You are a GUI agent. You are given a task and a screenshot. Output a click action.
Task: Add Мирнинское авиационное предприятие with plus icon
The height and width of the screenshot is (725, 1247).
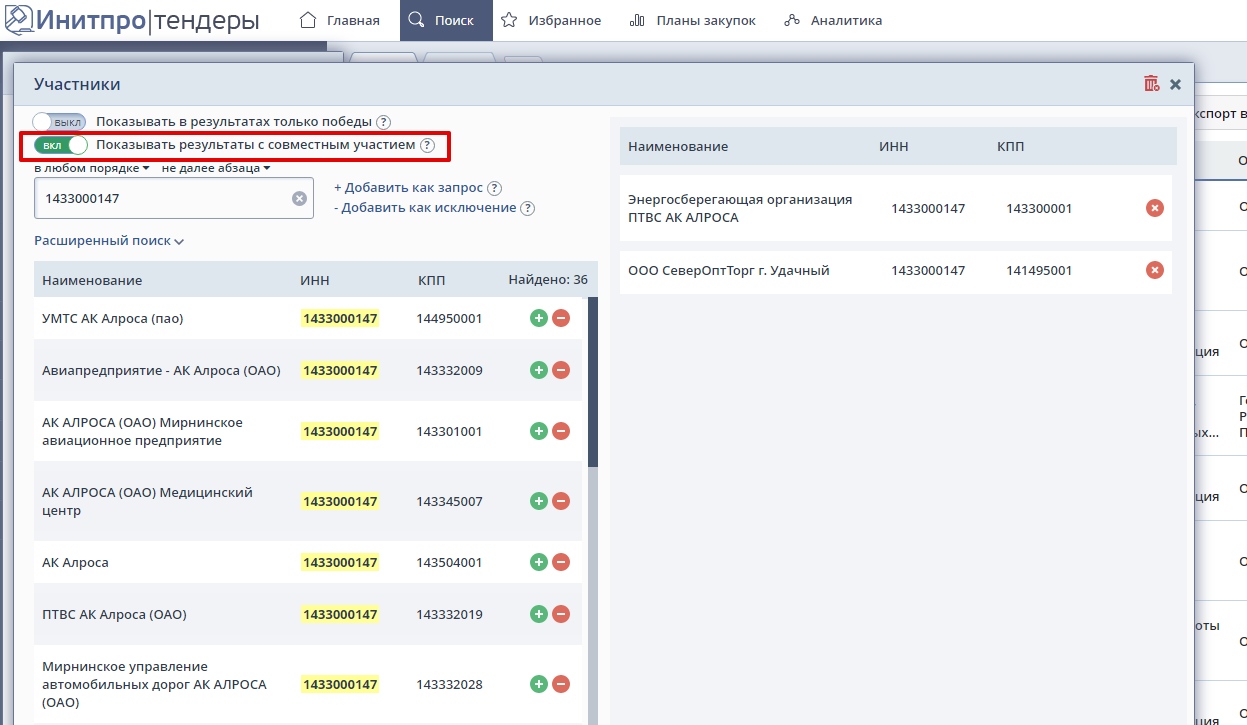click(x=538, y=431)
